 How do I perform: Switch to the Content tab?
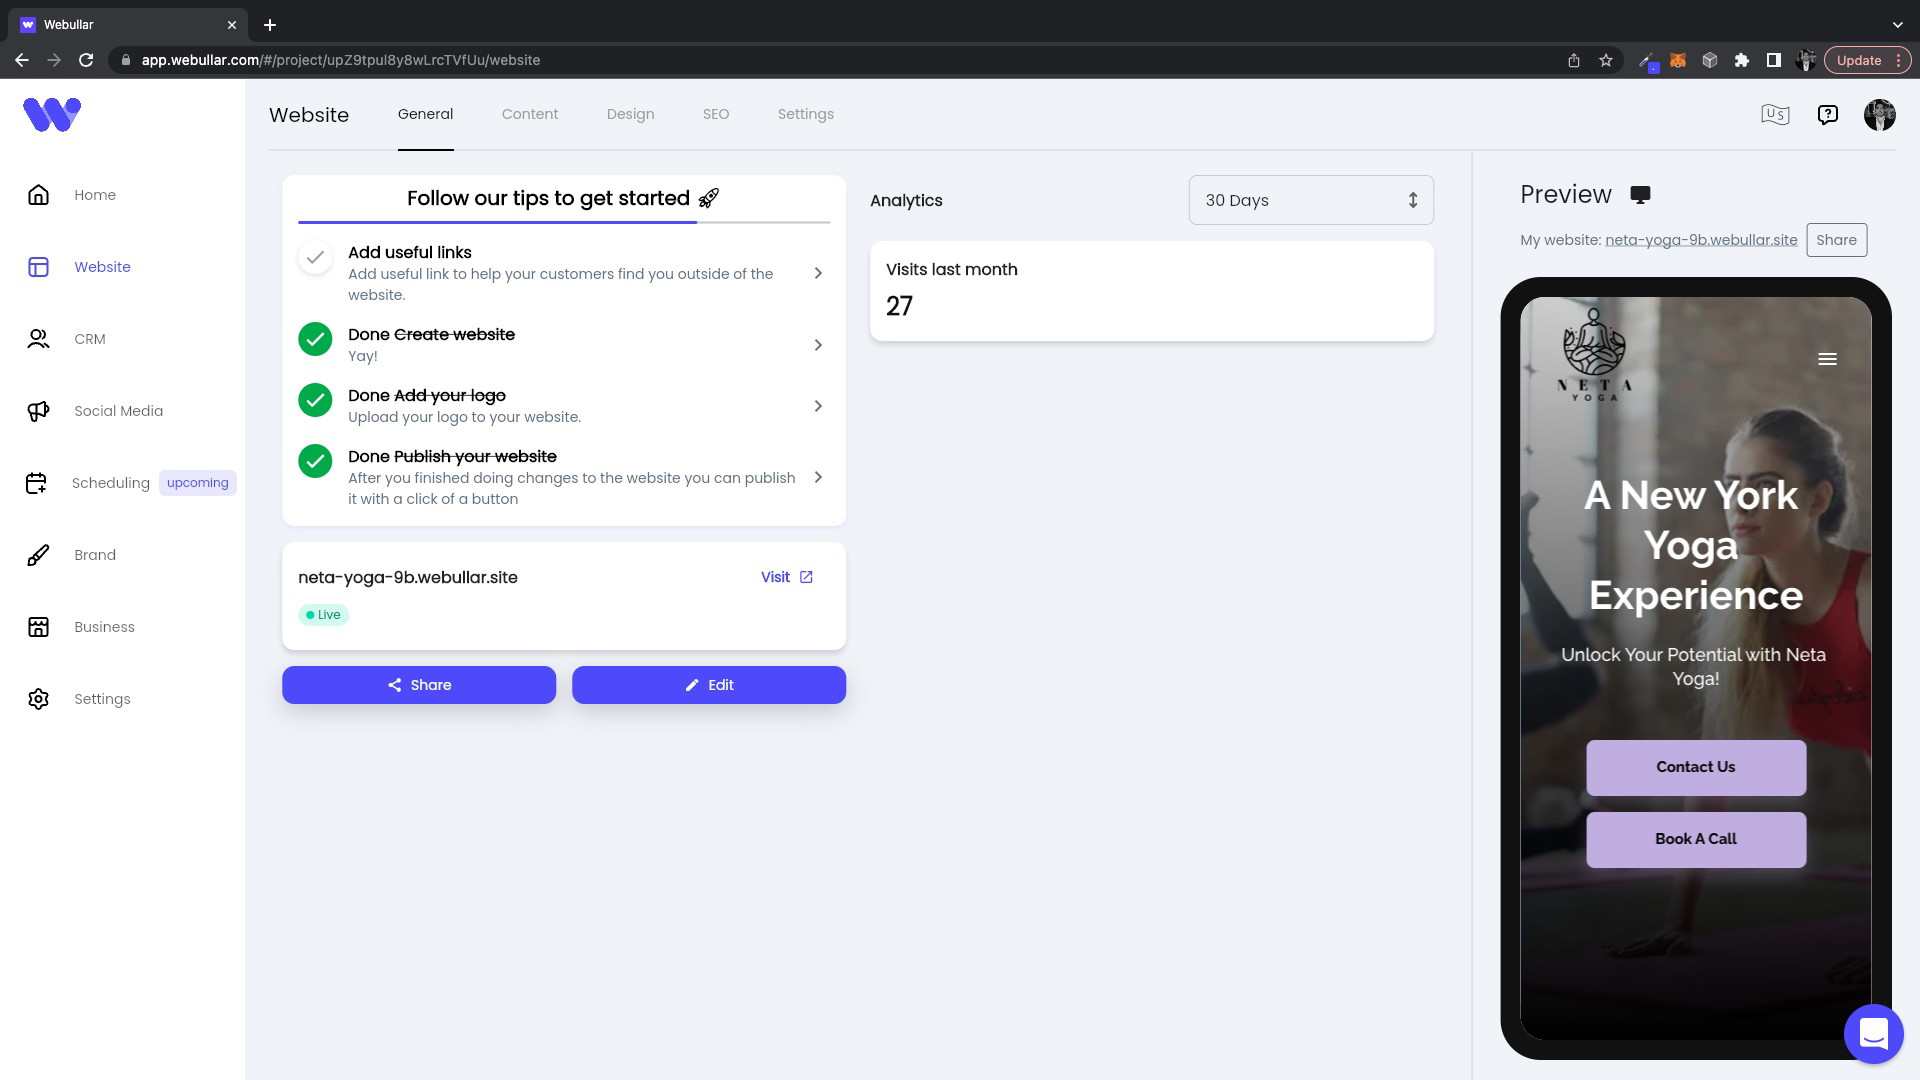click(529, 113)
